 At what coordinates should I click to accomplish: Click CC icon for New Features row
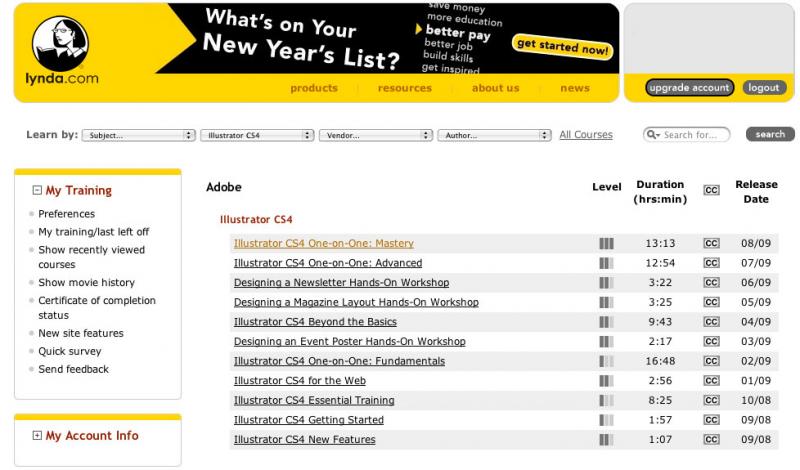(x=711, y=439)
